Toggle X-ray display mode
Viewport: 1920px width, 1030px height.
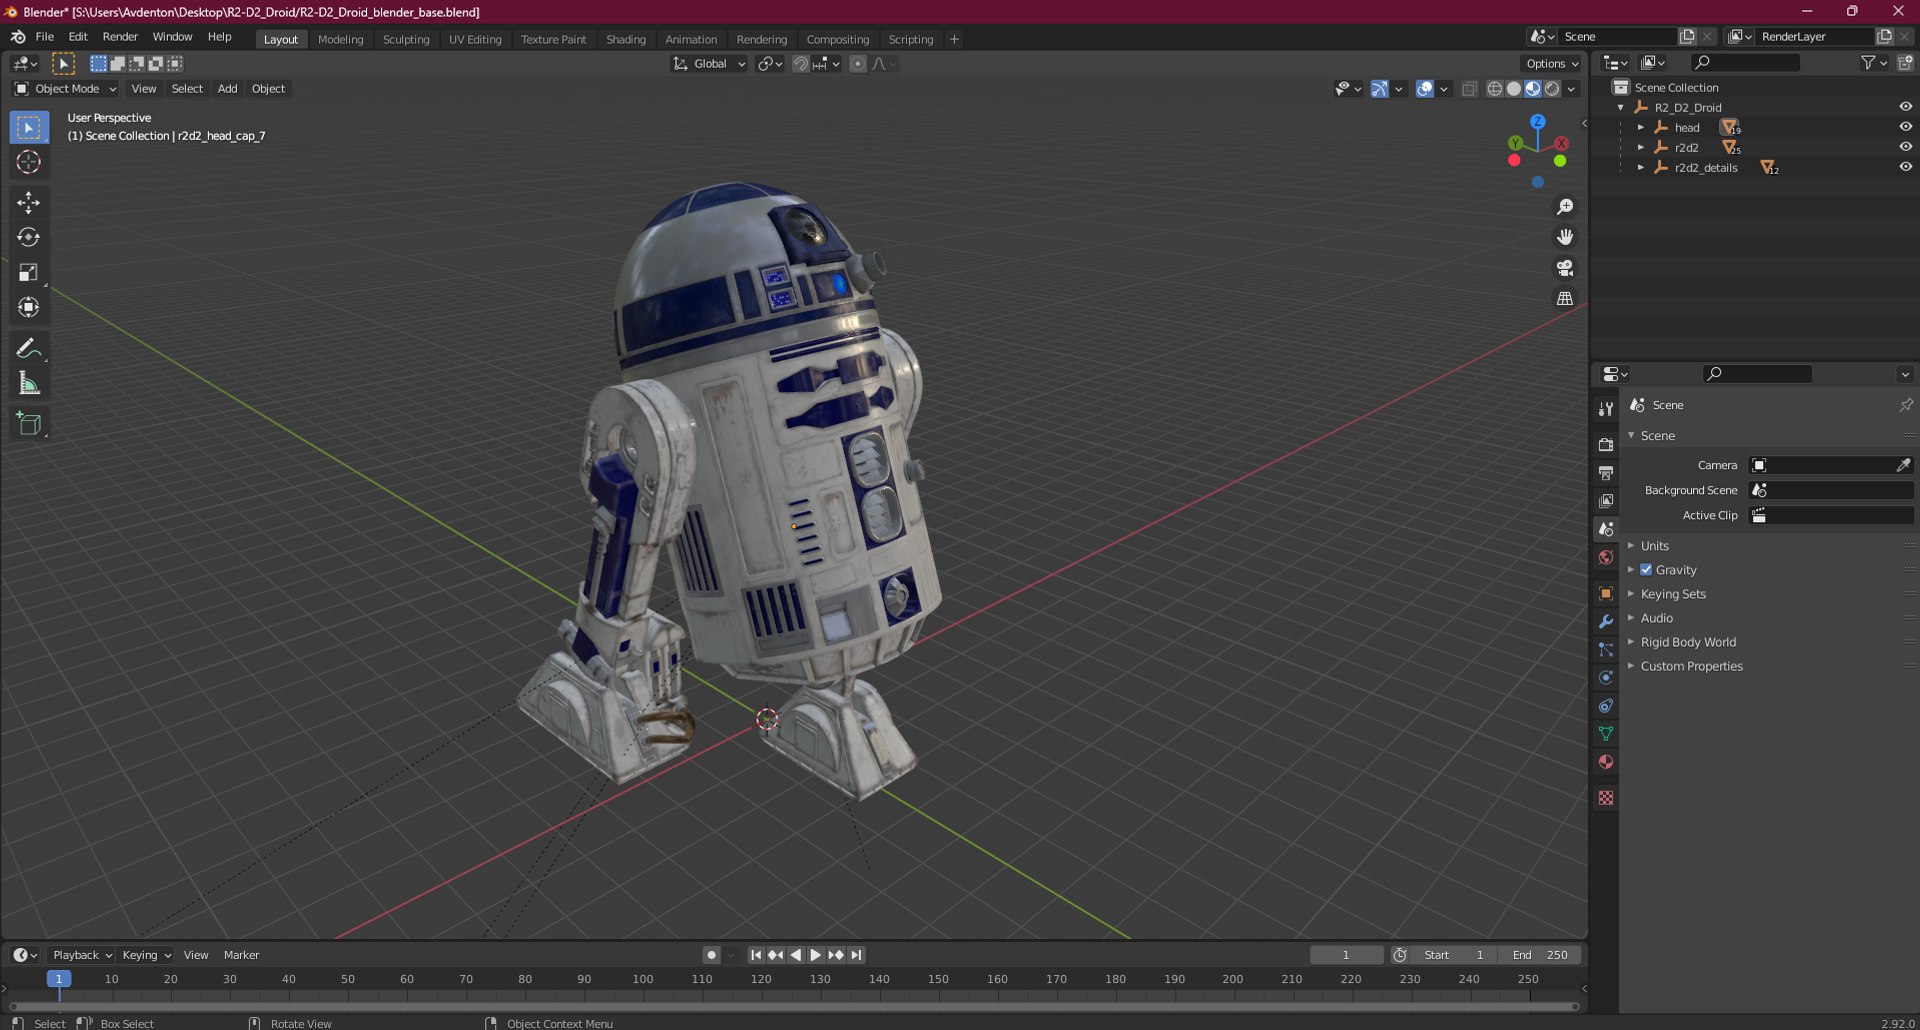tap(1469, 89)
